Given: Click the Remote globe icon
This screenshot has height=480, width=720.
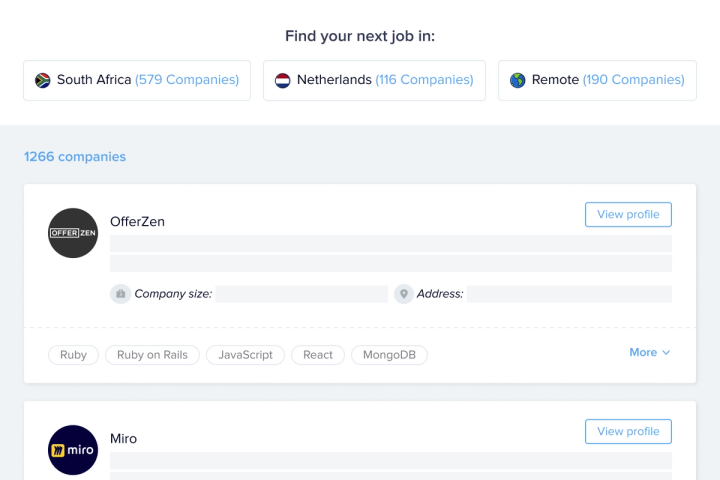Looking at the screenshot, I should point(518,80).
